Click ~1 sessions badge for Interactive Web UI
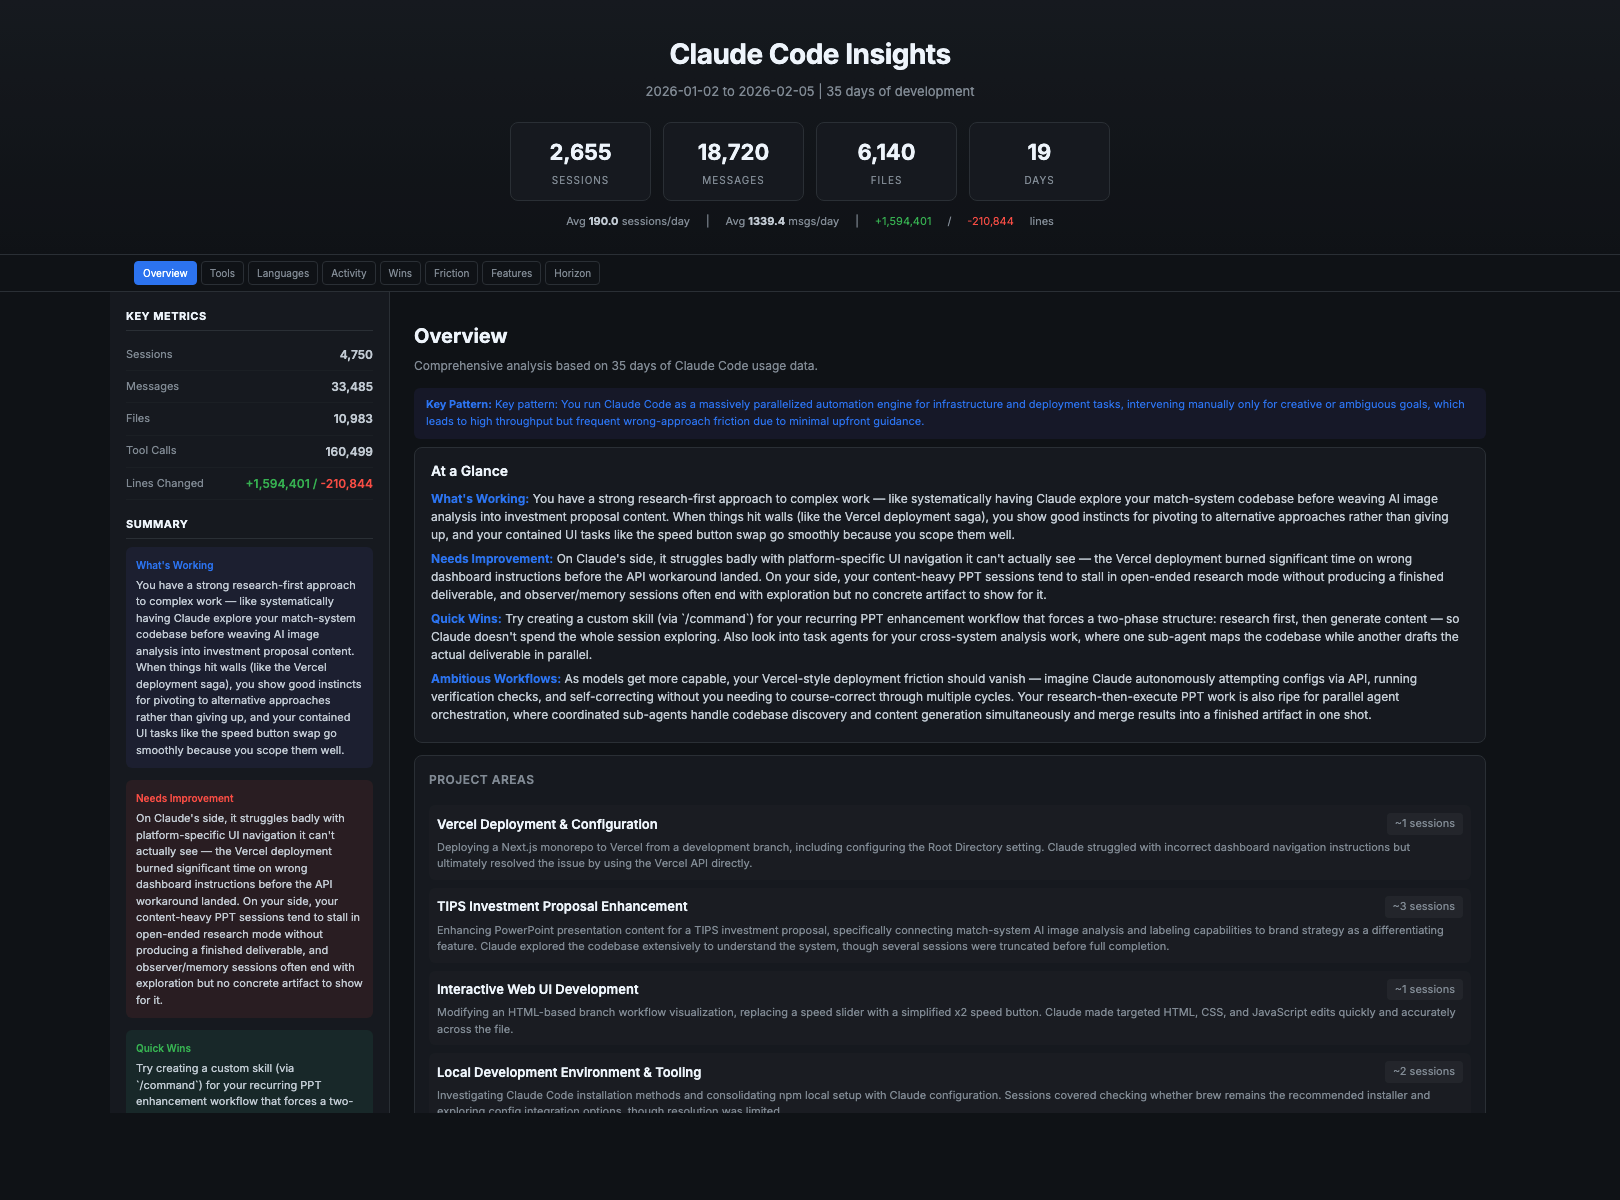Image resolution: width=1620 pixels, height=1200 pixels. click(1425, 989)
